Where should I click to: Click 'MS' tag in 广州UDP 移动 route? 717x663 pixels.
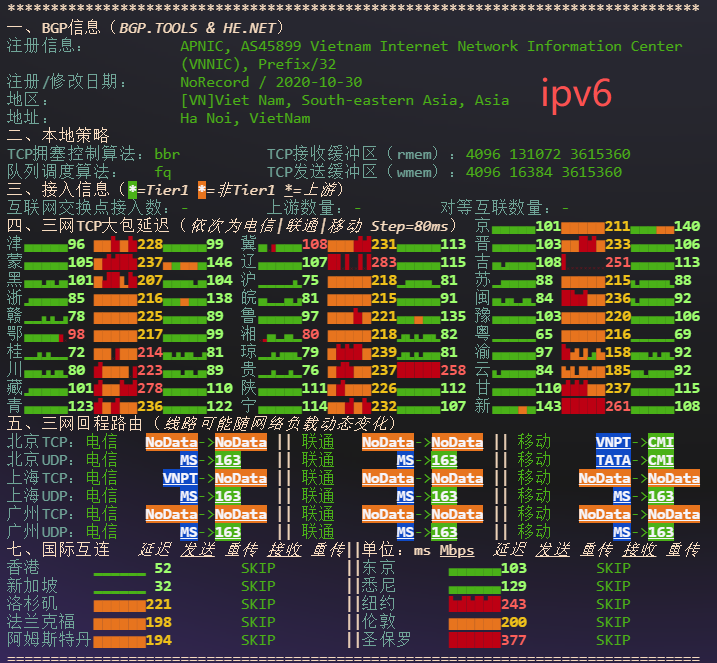(x=622, y=532)
